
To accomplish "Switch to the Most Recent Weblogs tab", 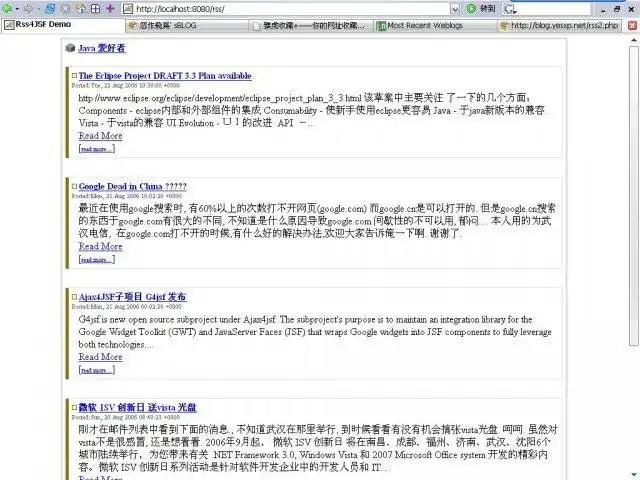I will coord(436,25).
